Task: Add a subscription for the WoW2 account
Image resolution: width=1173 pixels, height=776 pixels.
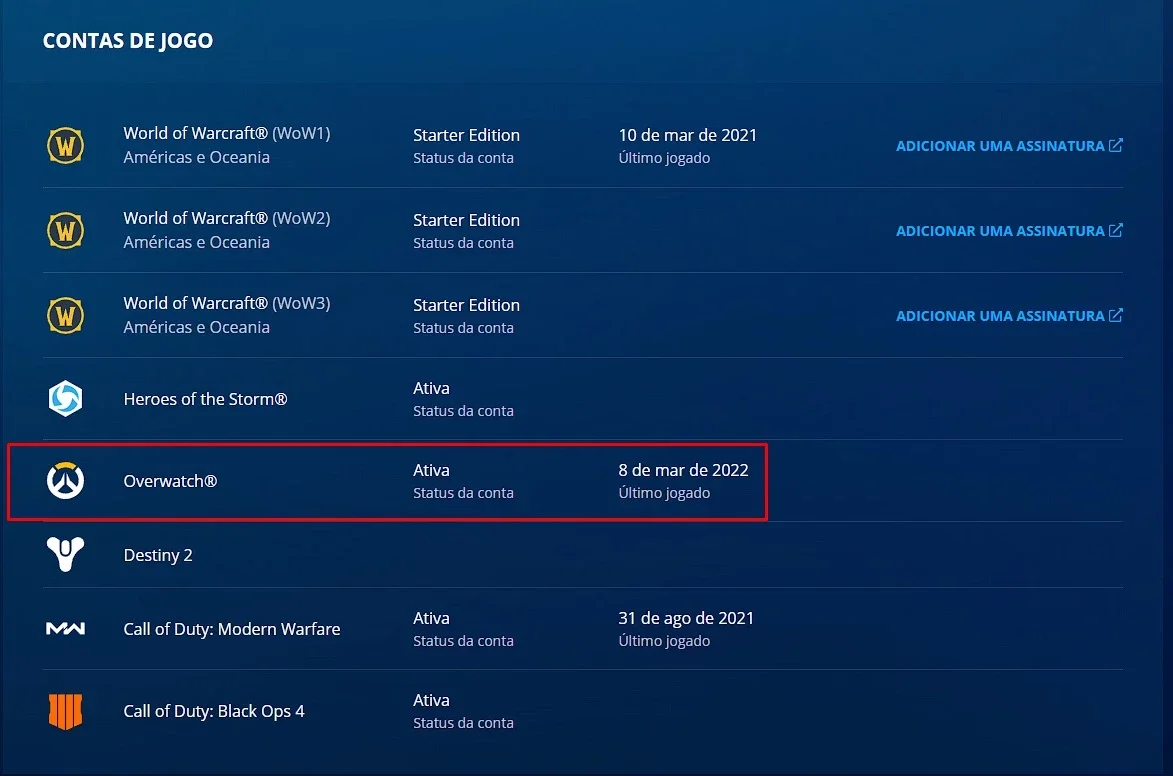Action: pyautogui.click(x=1009, y=230)
